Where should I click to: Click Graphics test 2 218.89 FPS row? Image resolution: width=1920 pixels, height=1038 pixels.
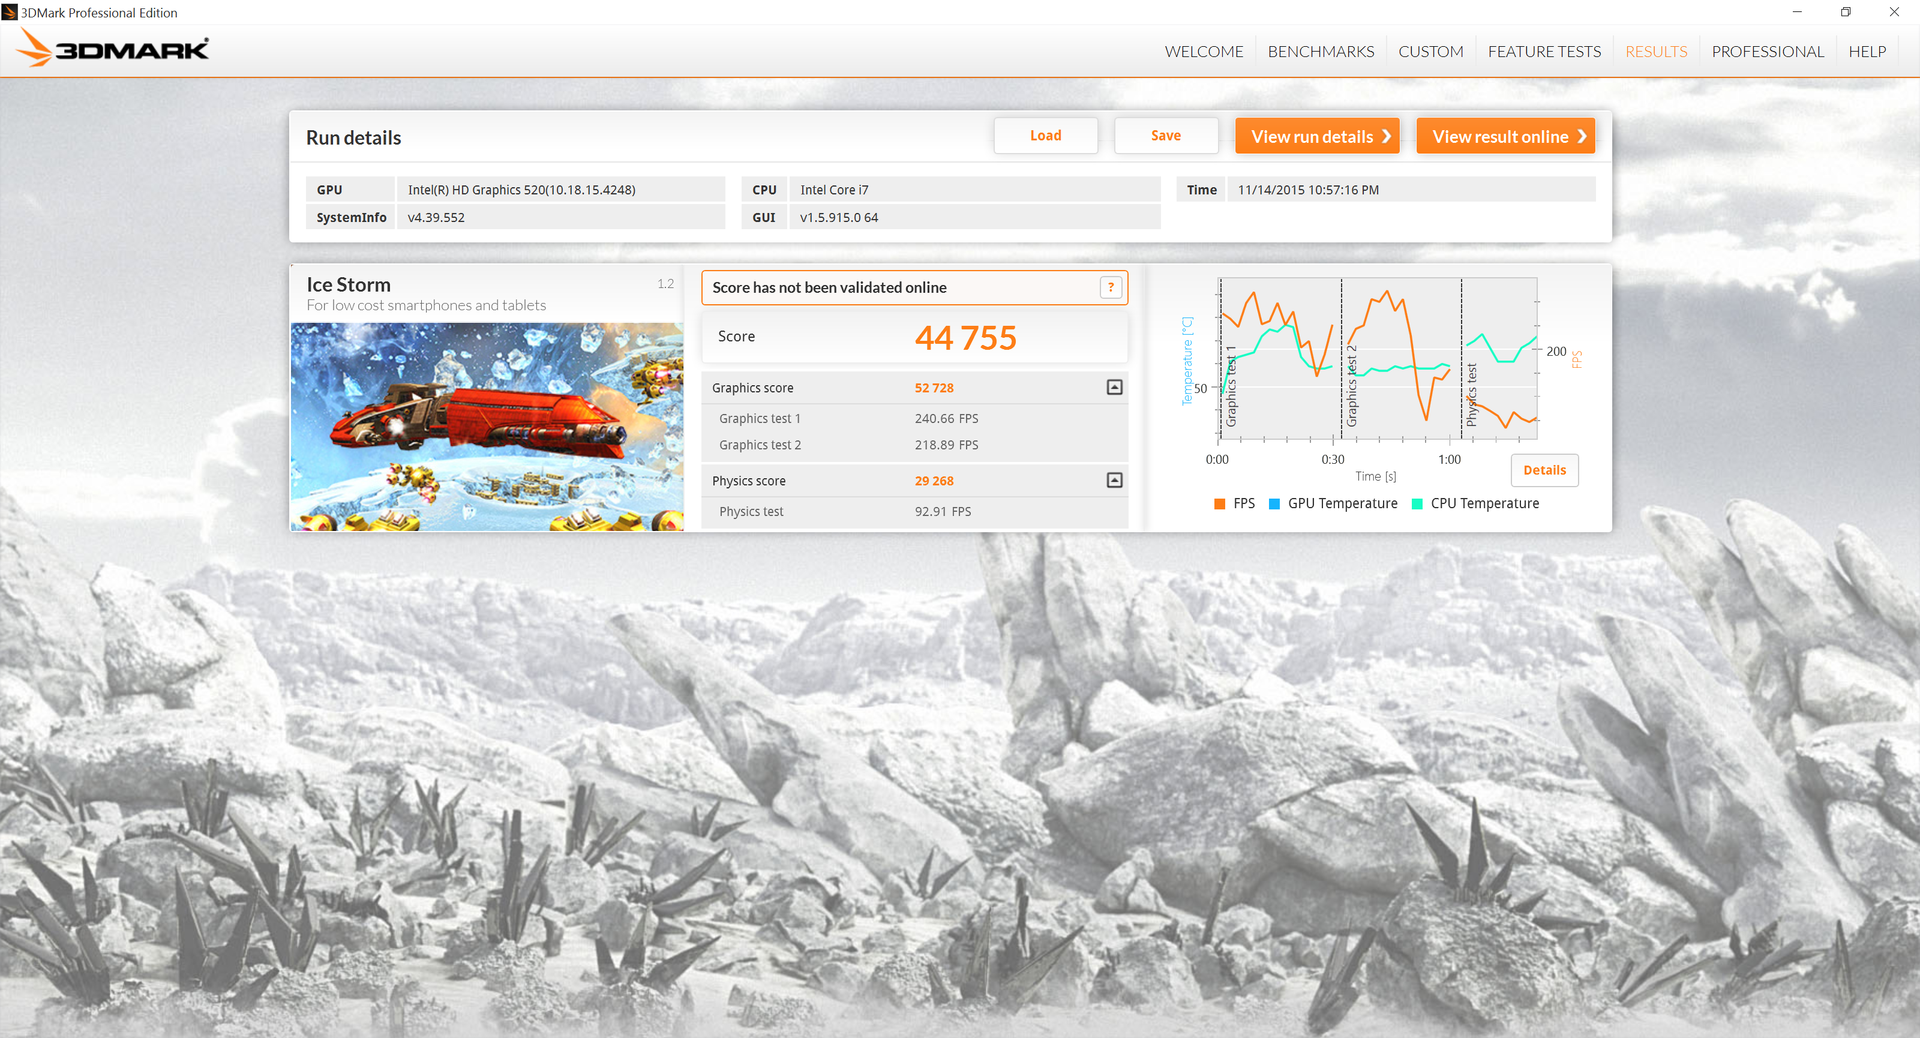pyautogui.click(x=914, y=445)
